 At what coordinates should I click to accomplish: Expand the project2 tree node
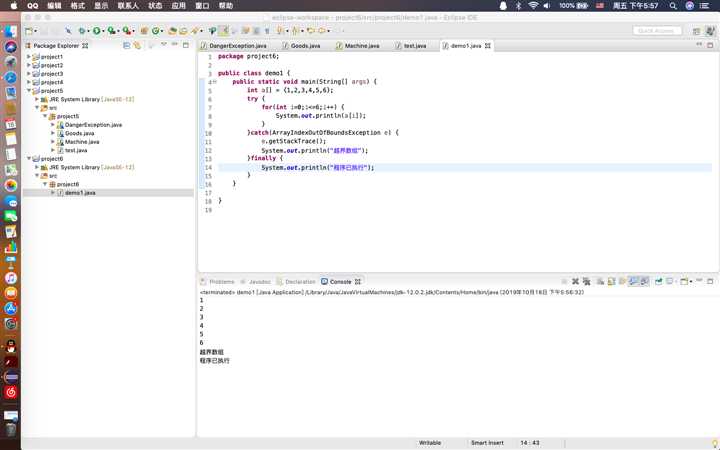coord(28,65)
